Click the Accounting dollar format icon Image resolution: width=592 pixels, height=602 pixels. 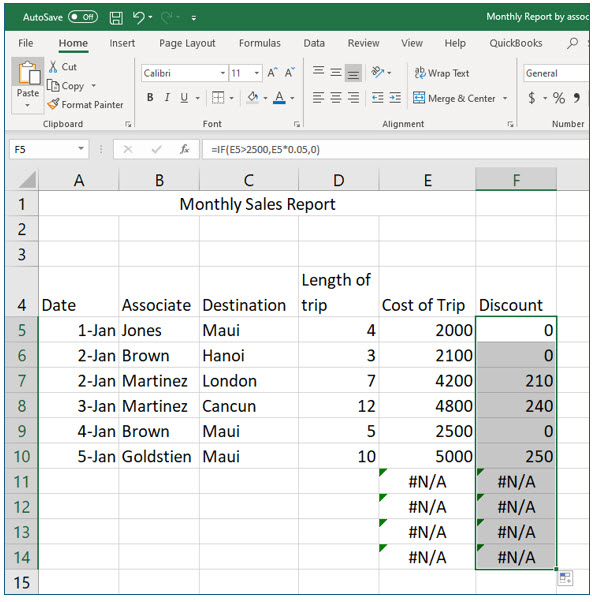pyautogui.click(x=532, y=98)
